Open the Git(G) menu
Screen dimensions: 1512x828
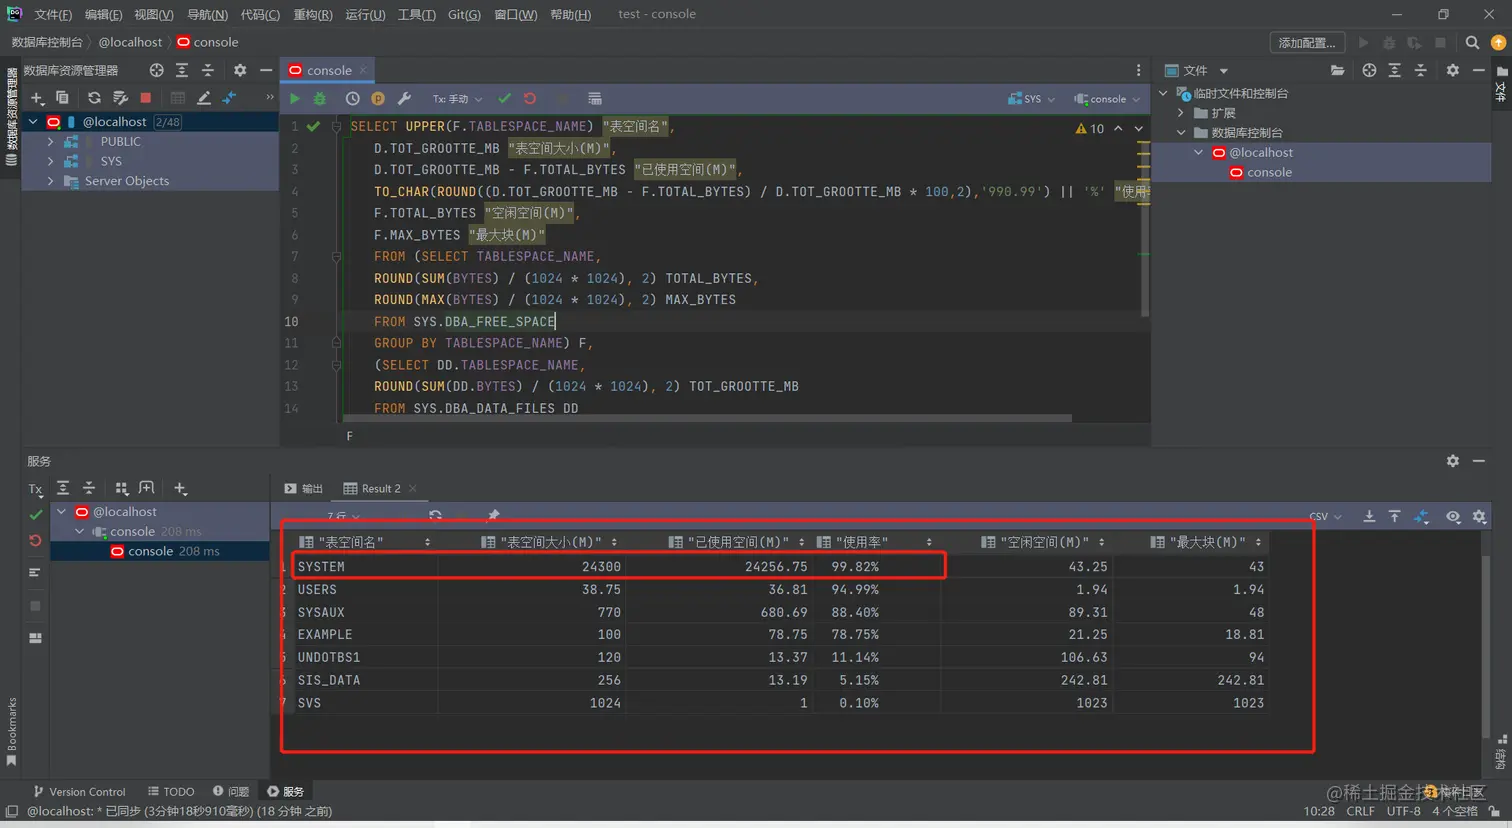(x=464, y=14)
